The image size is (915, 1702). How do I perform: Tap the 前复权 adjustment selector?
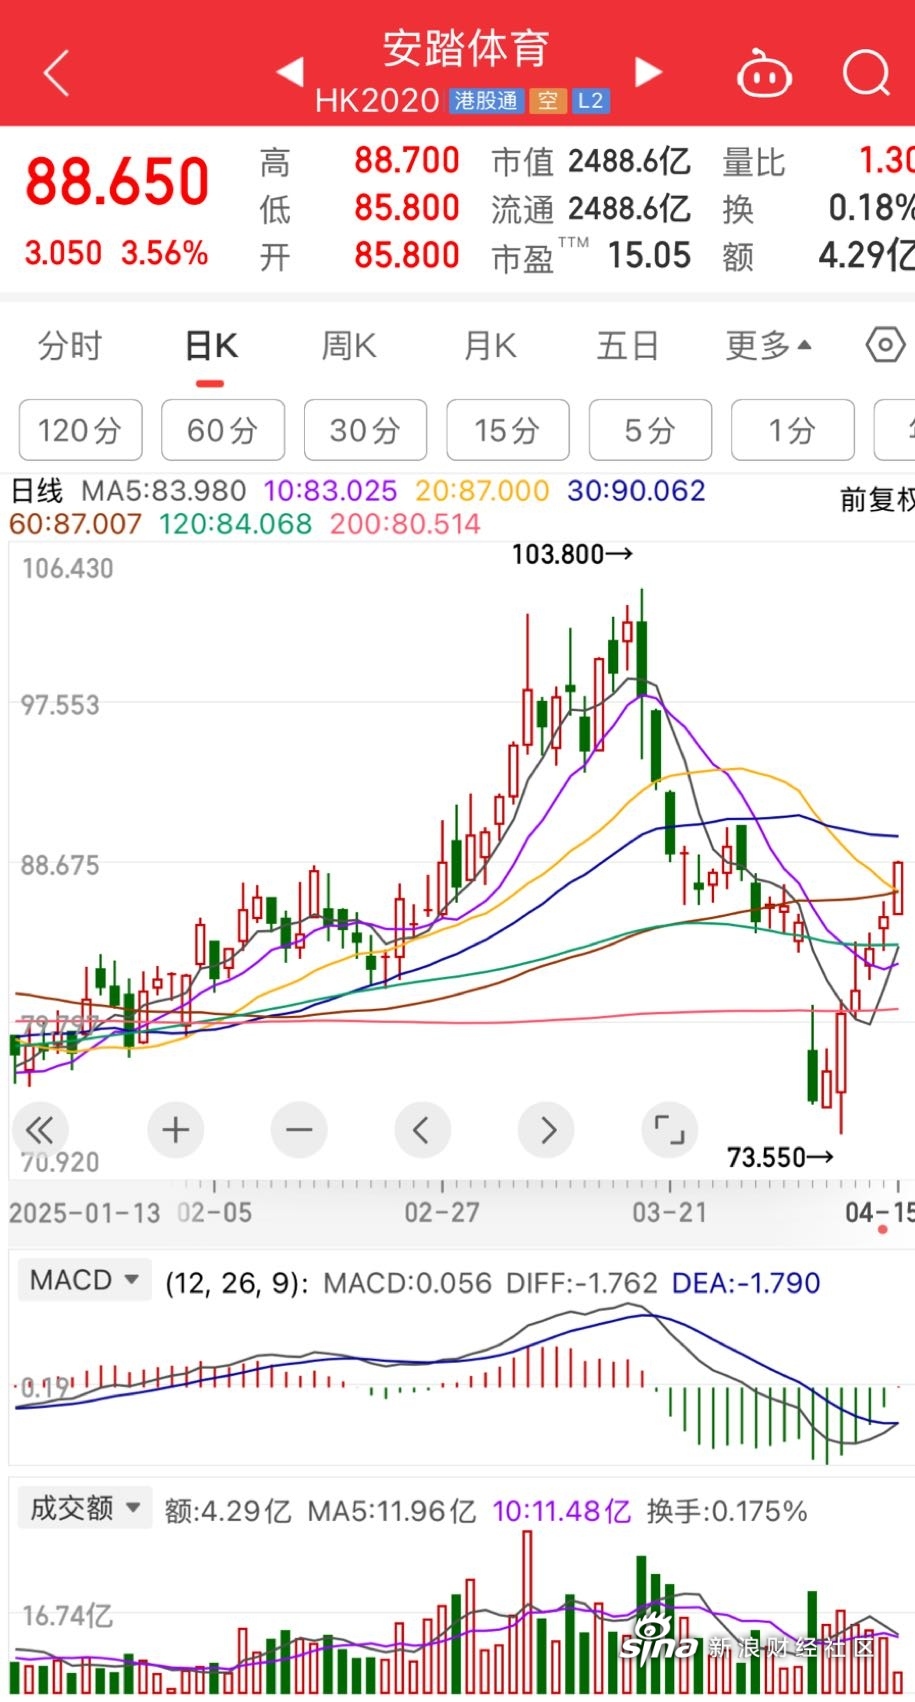tap(877, 499)
